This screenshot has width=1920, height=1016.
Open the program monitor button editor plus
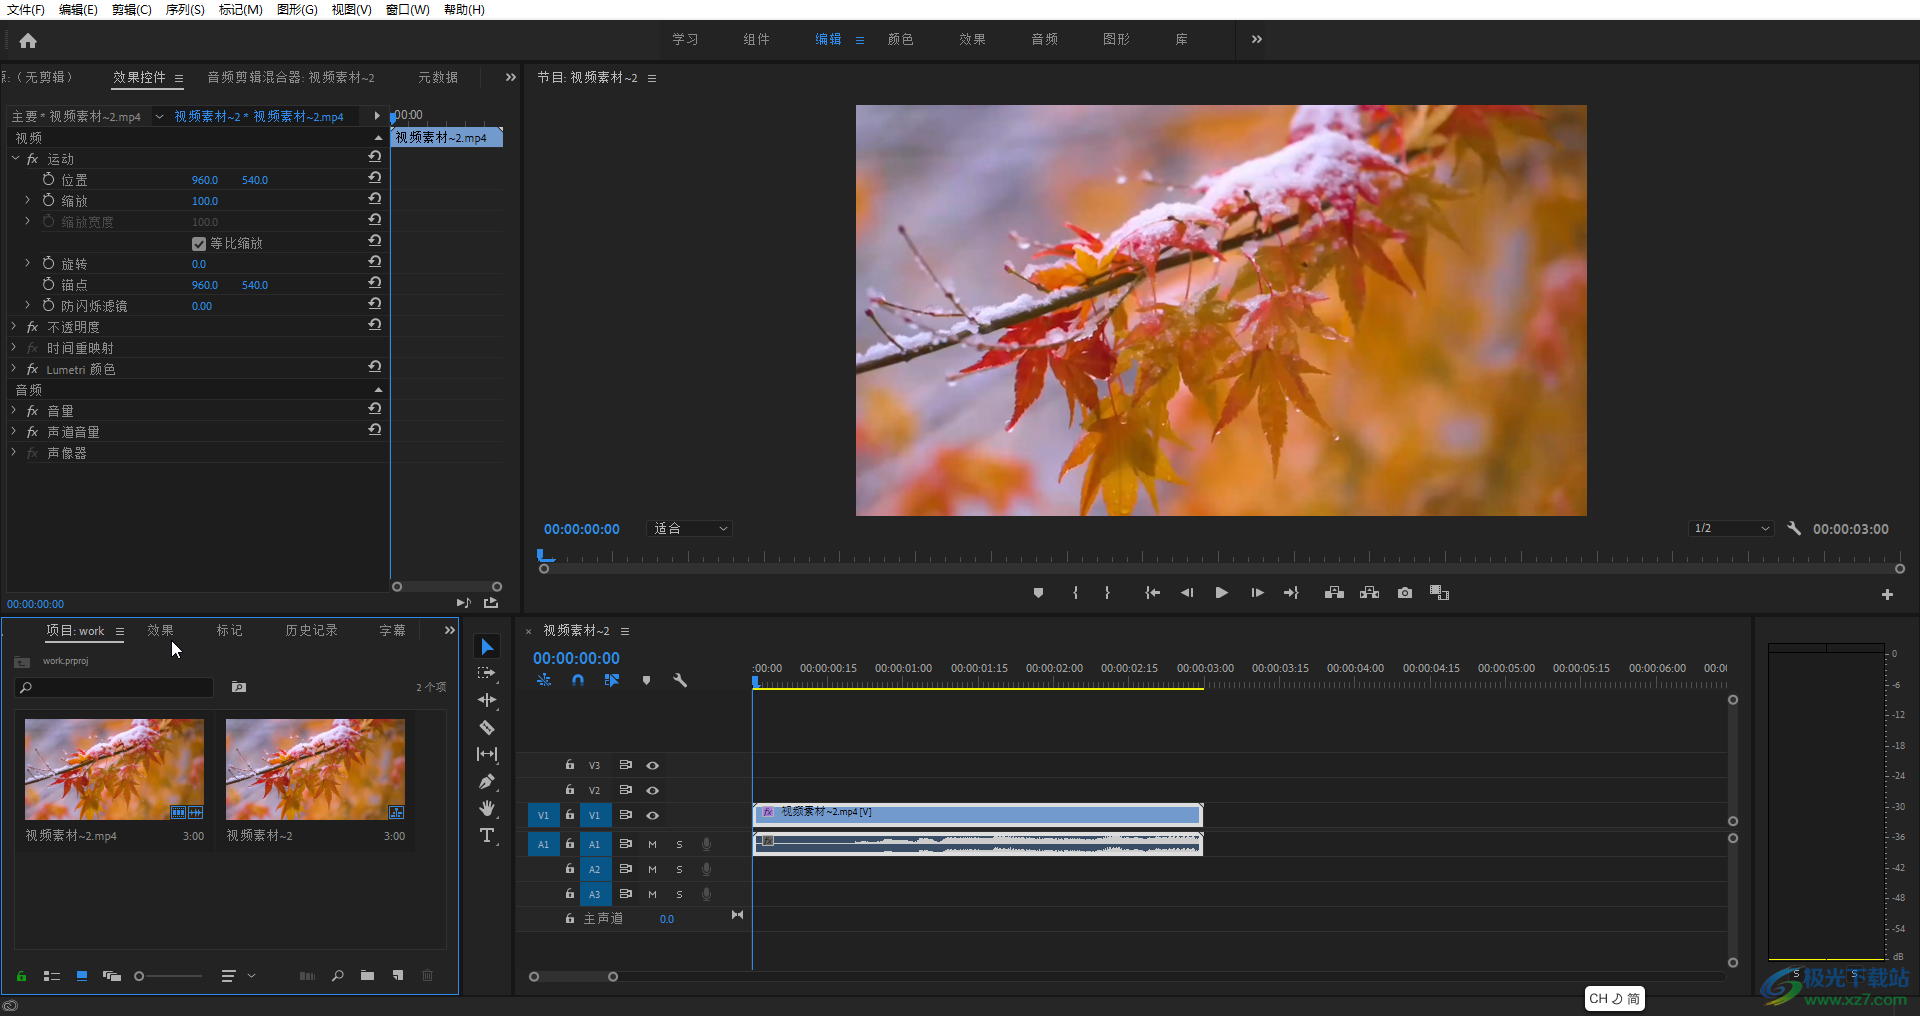point(1887,594)
